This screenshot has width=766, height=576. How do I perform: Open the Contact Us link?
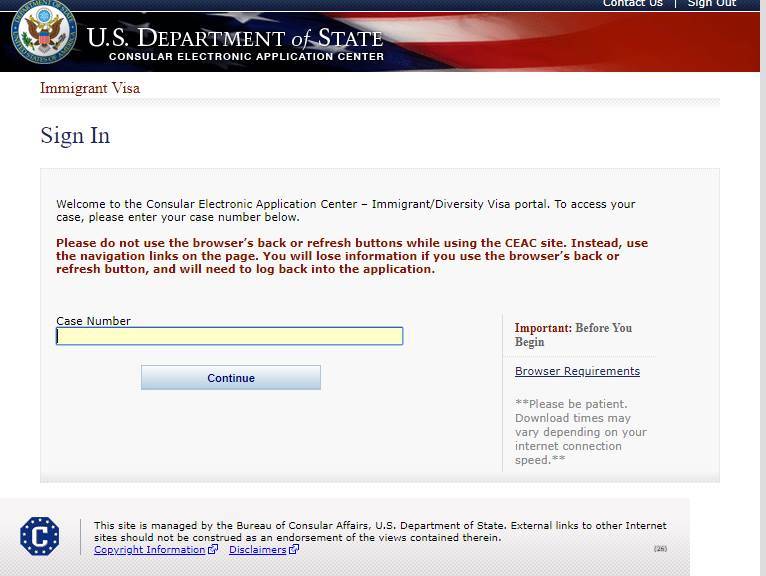pyautogui.click(x=633, y=4)
